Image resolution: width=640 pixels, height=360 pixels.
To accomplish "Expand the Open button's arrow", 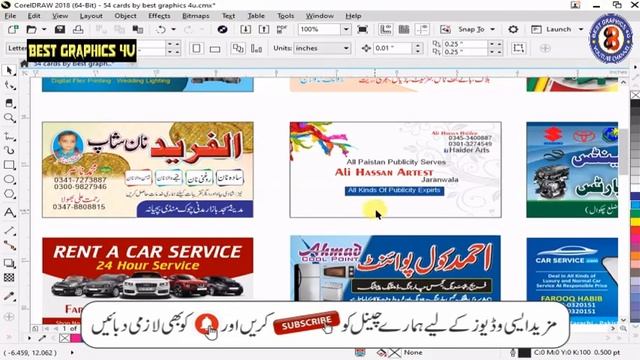I will point(44,29).
